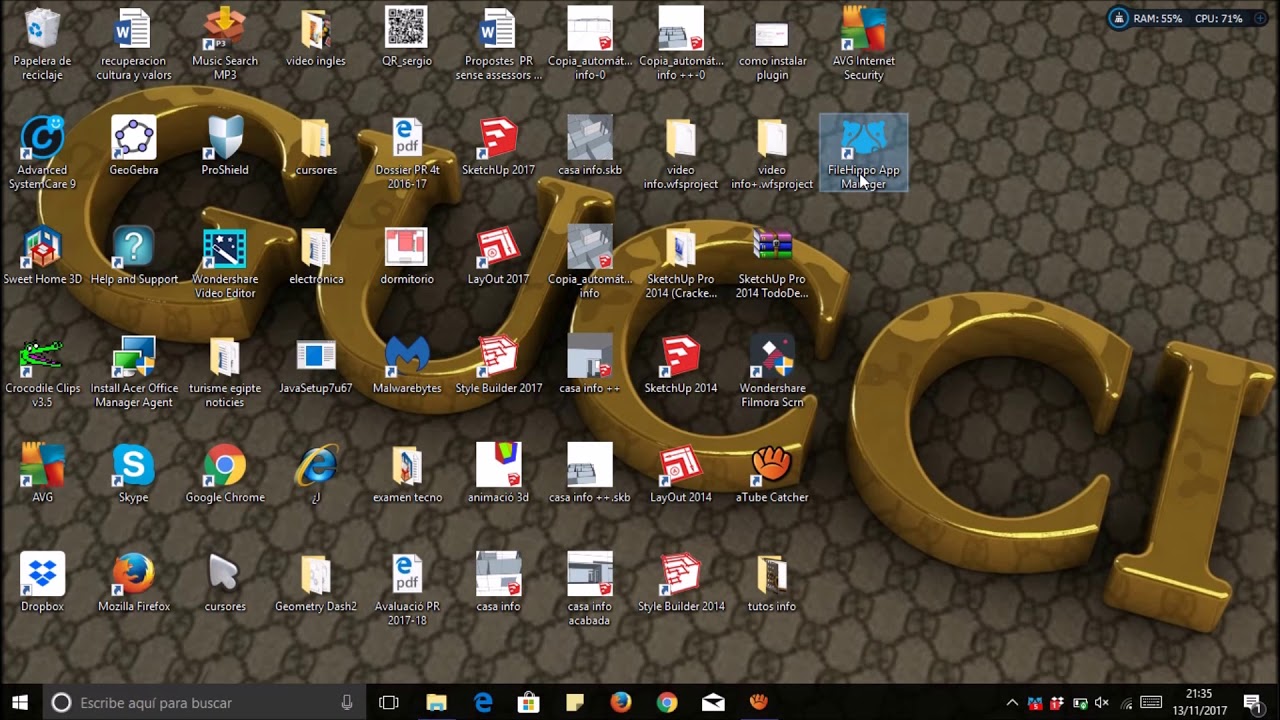Open the Papelera de reciclaje icon
Viewport: 1280px width, 720px height.
(x=42, y=44)
